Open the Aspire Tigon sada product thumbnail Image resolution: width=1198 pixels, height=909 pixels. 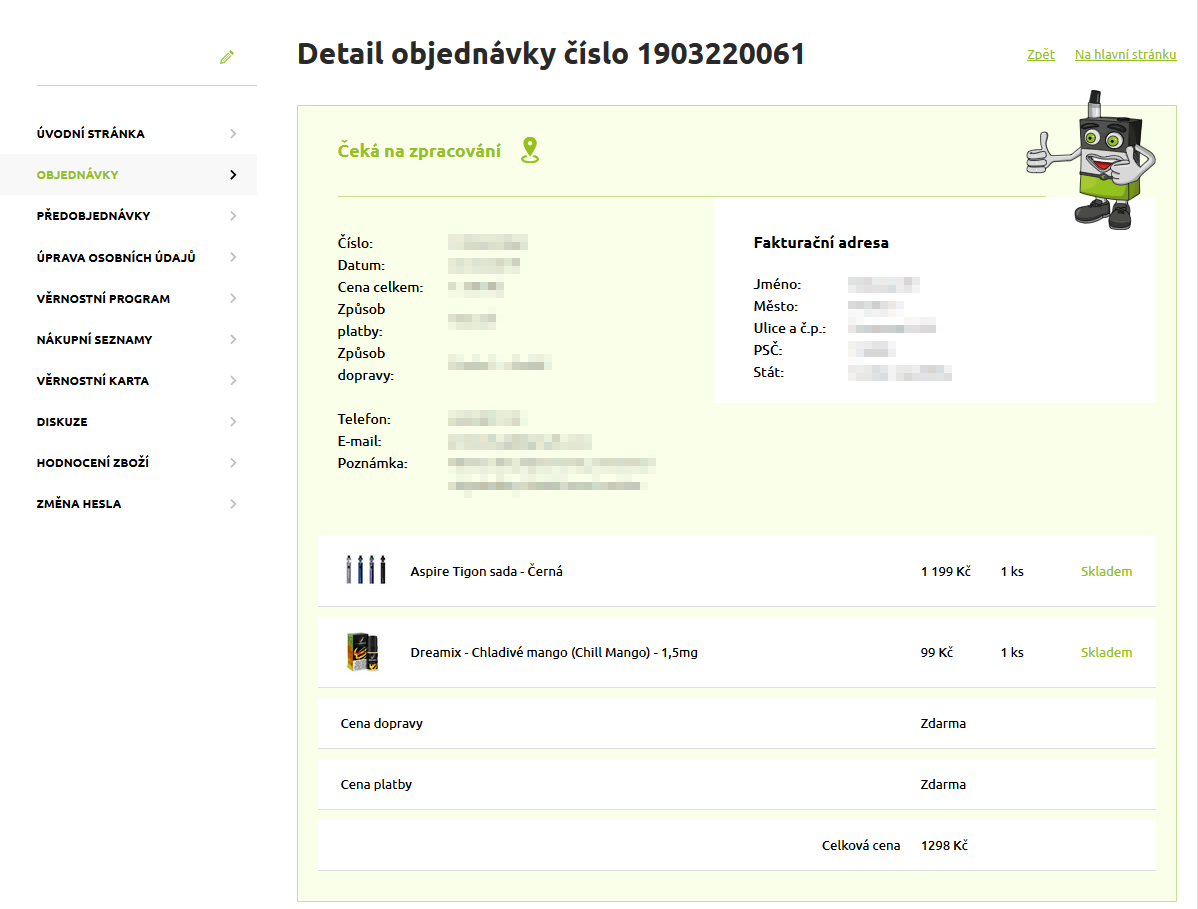364,571
